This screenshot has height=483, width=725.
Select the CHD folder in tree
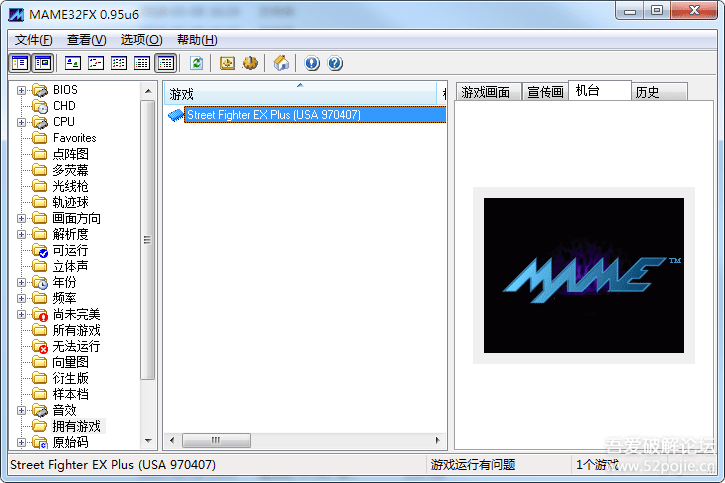pyautogui.click(x=64, y=106)
